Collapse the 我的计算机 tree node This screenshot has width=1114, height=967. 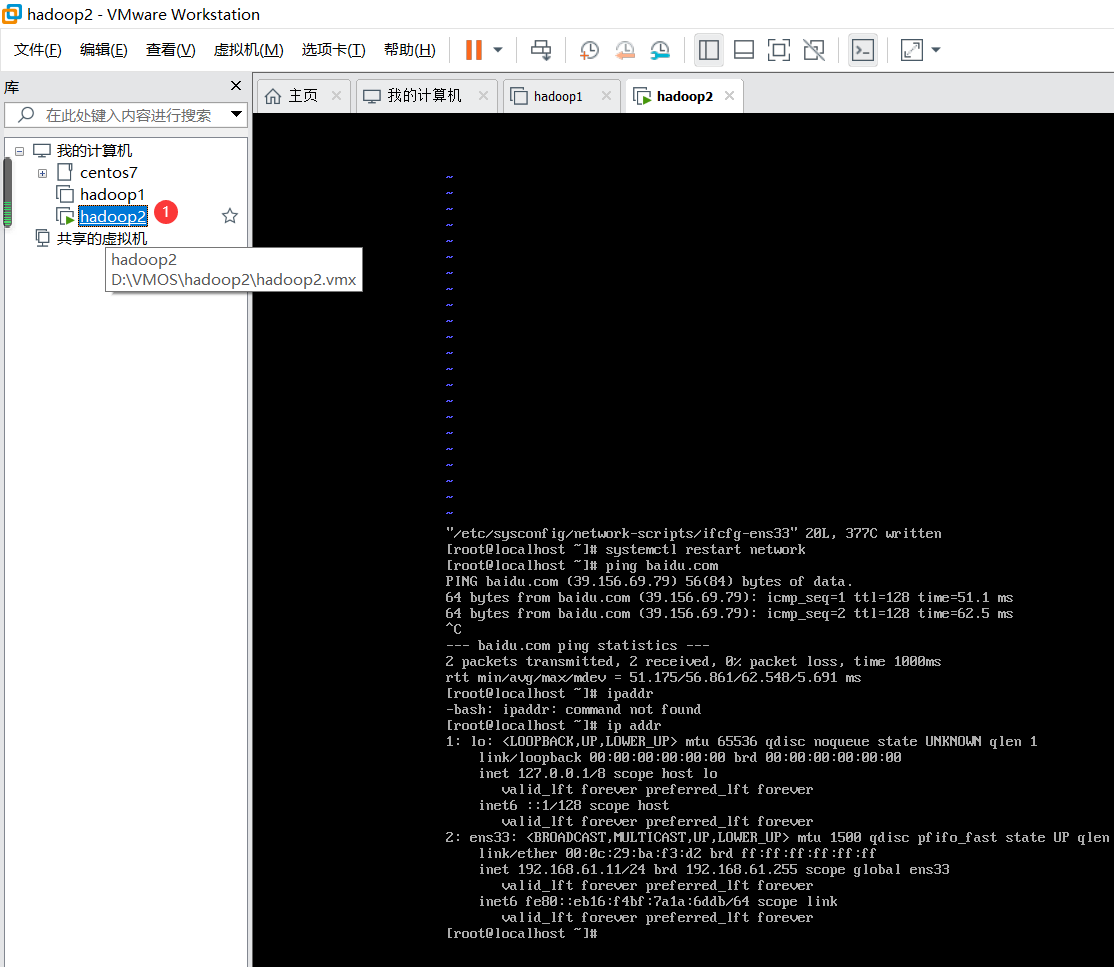(19, 151)
